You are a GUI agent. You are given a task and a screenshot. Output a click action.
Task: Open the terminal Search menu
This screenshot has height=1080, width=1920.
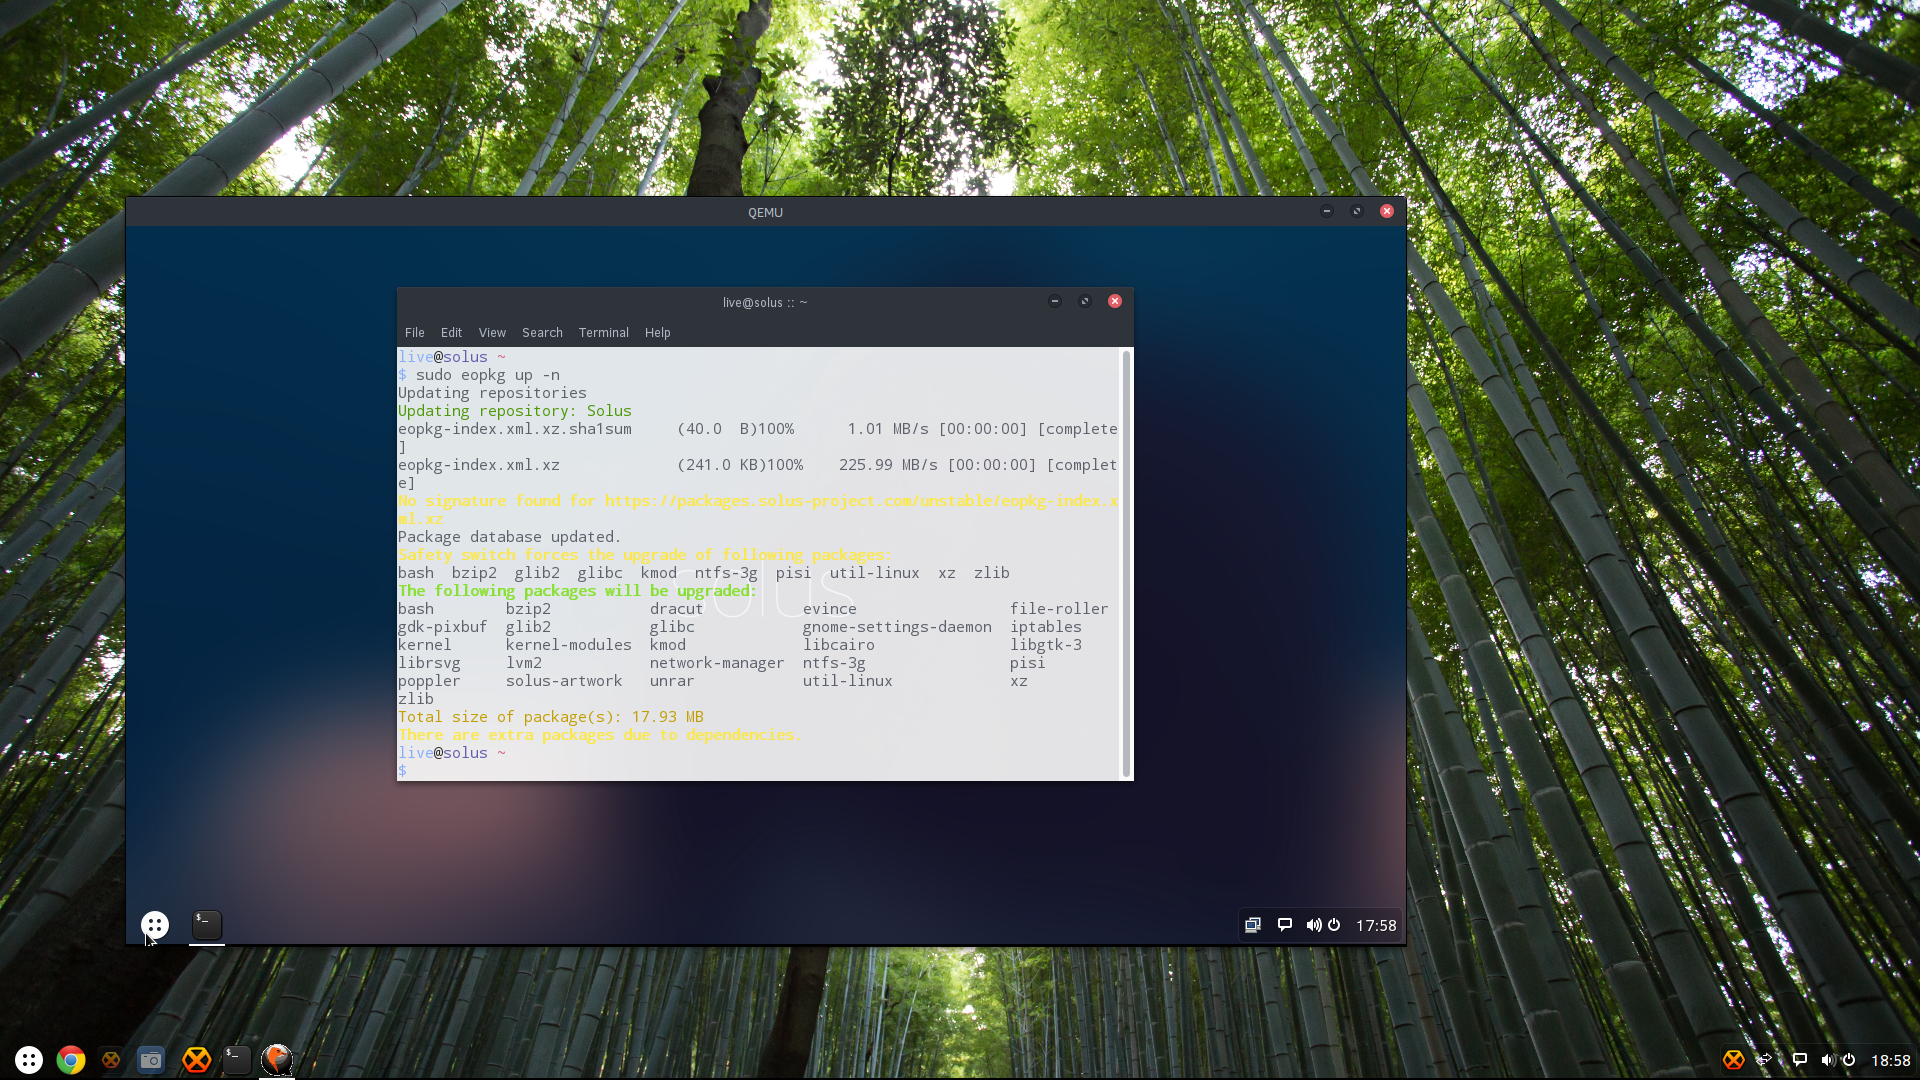[x=542, y=333]
